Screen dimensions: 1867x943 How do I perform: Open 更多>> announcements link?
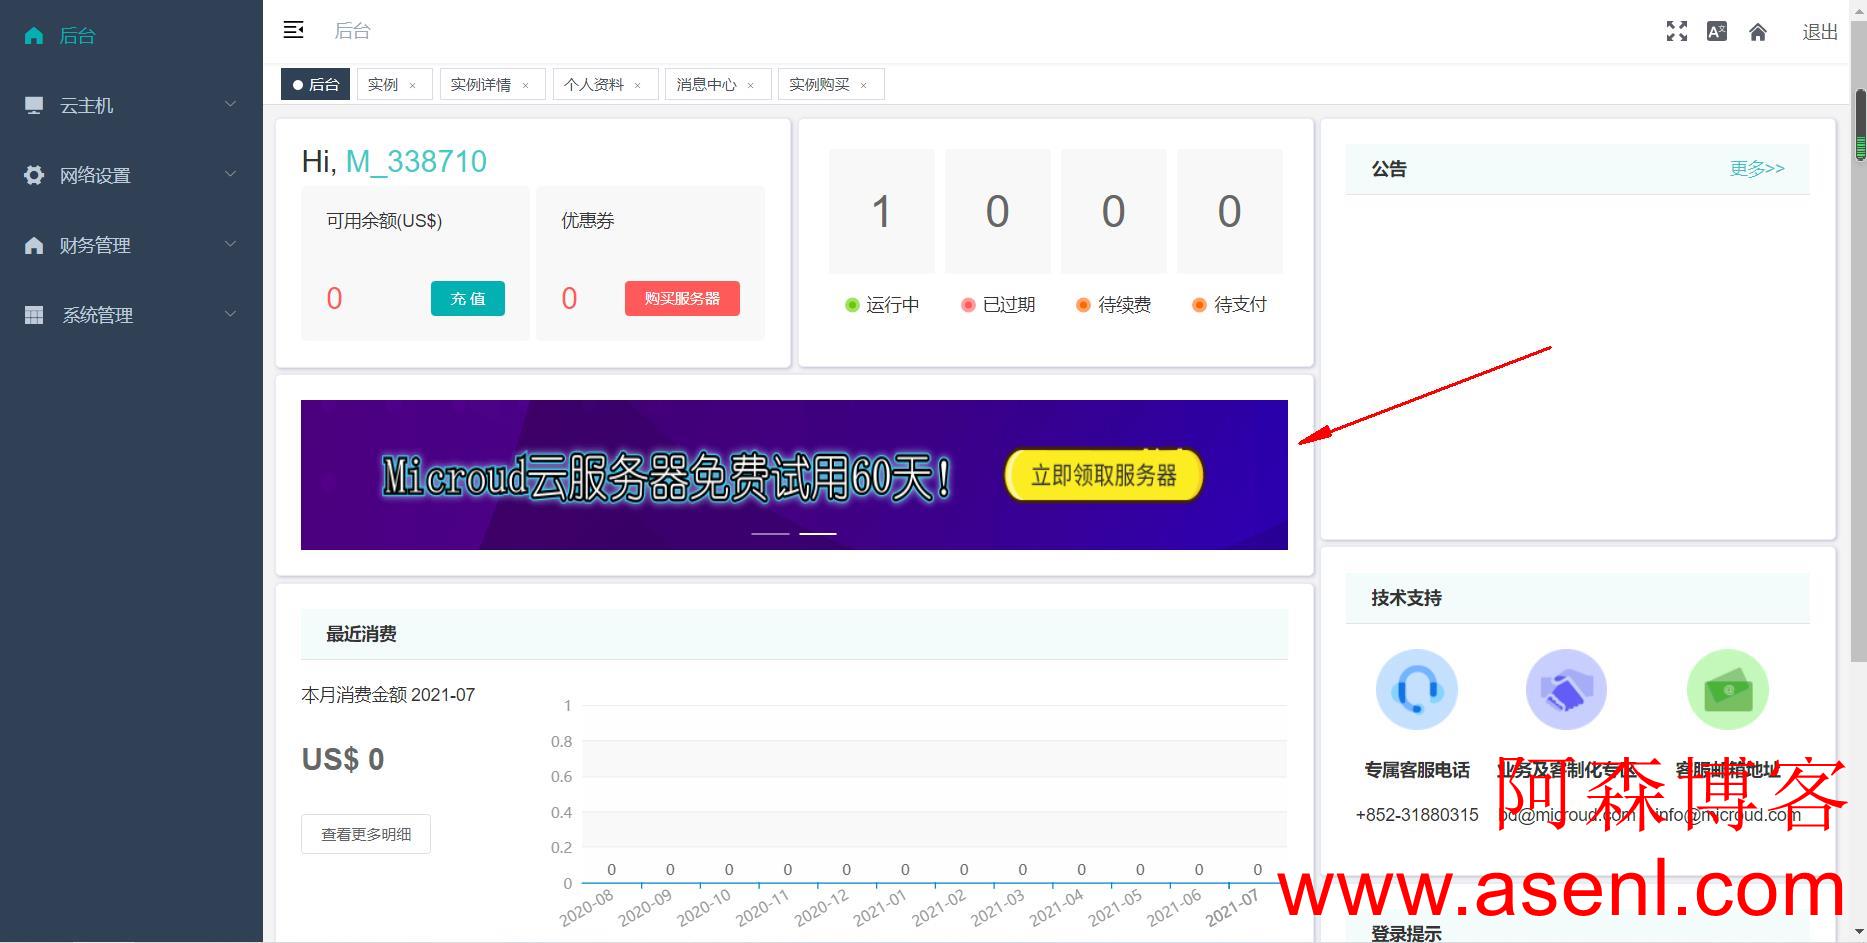[x=1757, y=168]
